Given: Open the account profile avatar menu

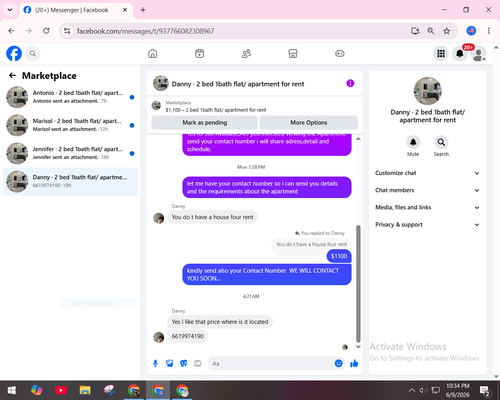Looking at the screenshot, I should click(478, 53).
